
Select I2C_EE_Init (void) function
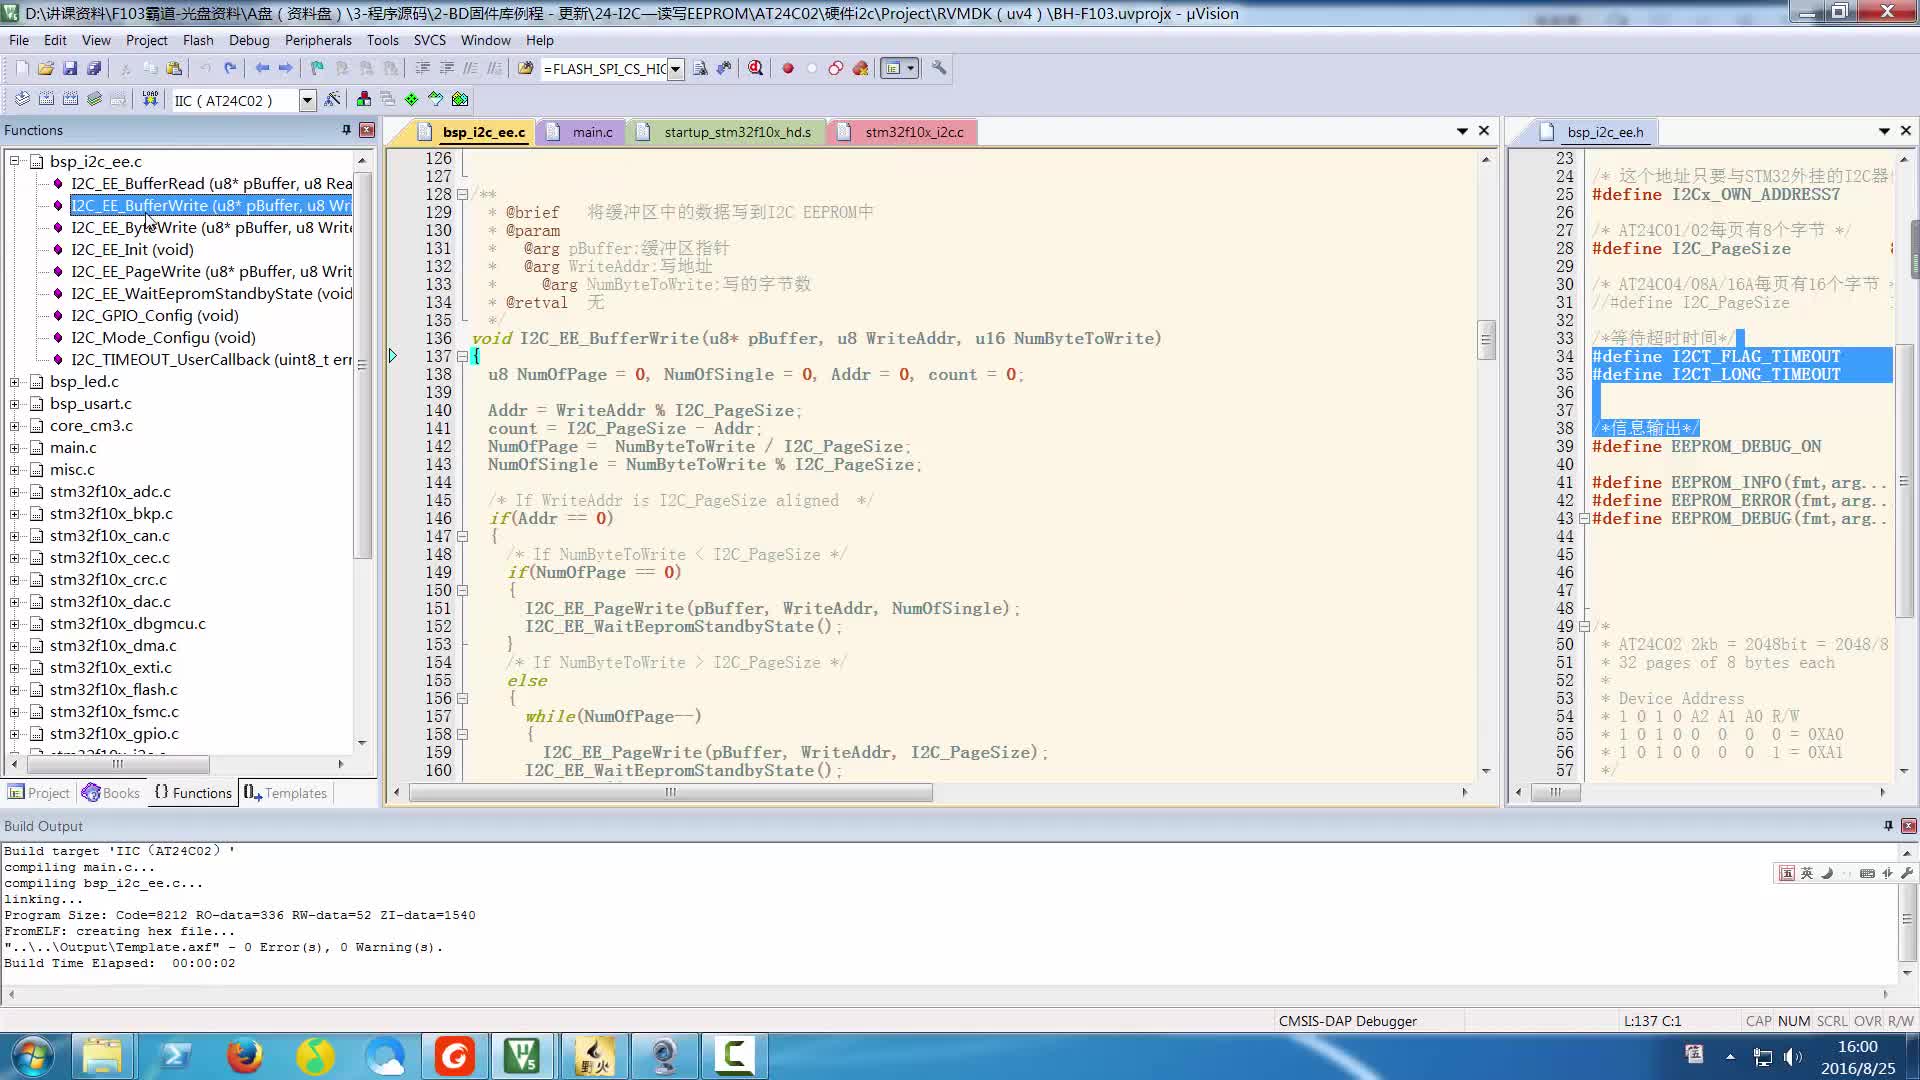tap(132, 249)
